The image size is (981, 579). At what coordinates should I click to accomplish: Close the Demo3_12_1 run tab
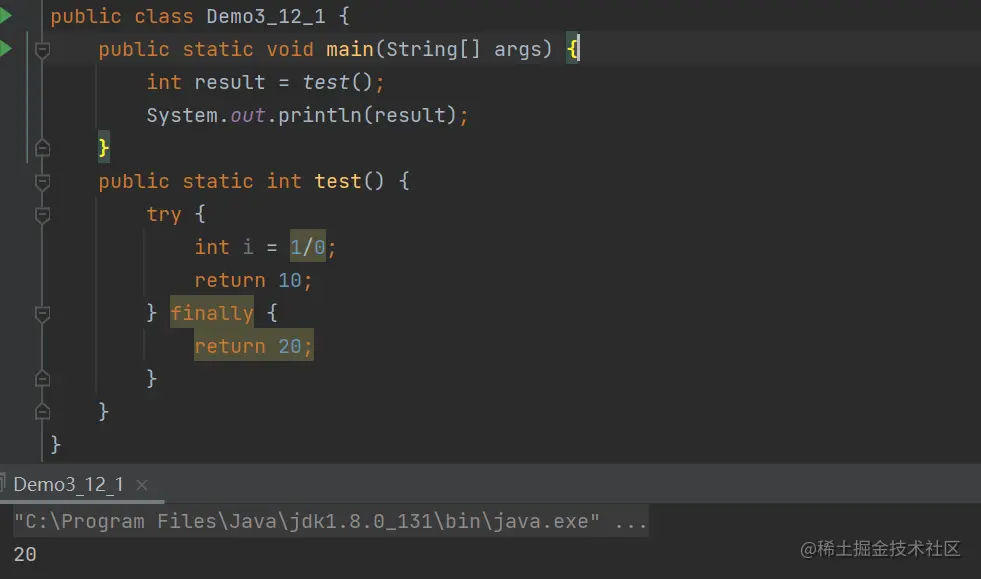click(x=142, y=485)
